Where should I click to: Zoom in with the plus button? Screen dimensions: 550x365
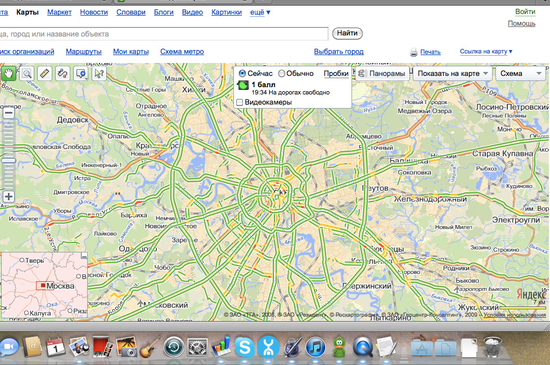pos(8,196)
